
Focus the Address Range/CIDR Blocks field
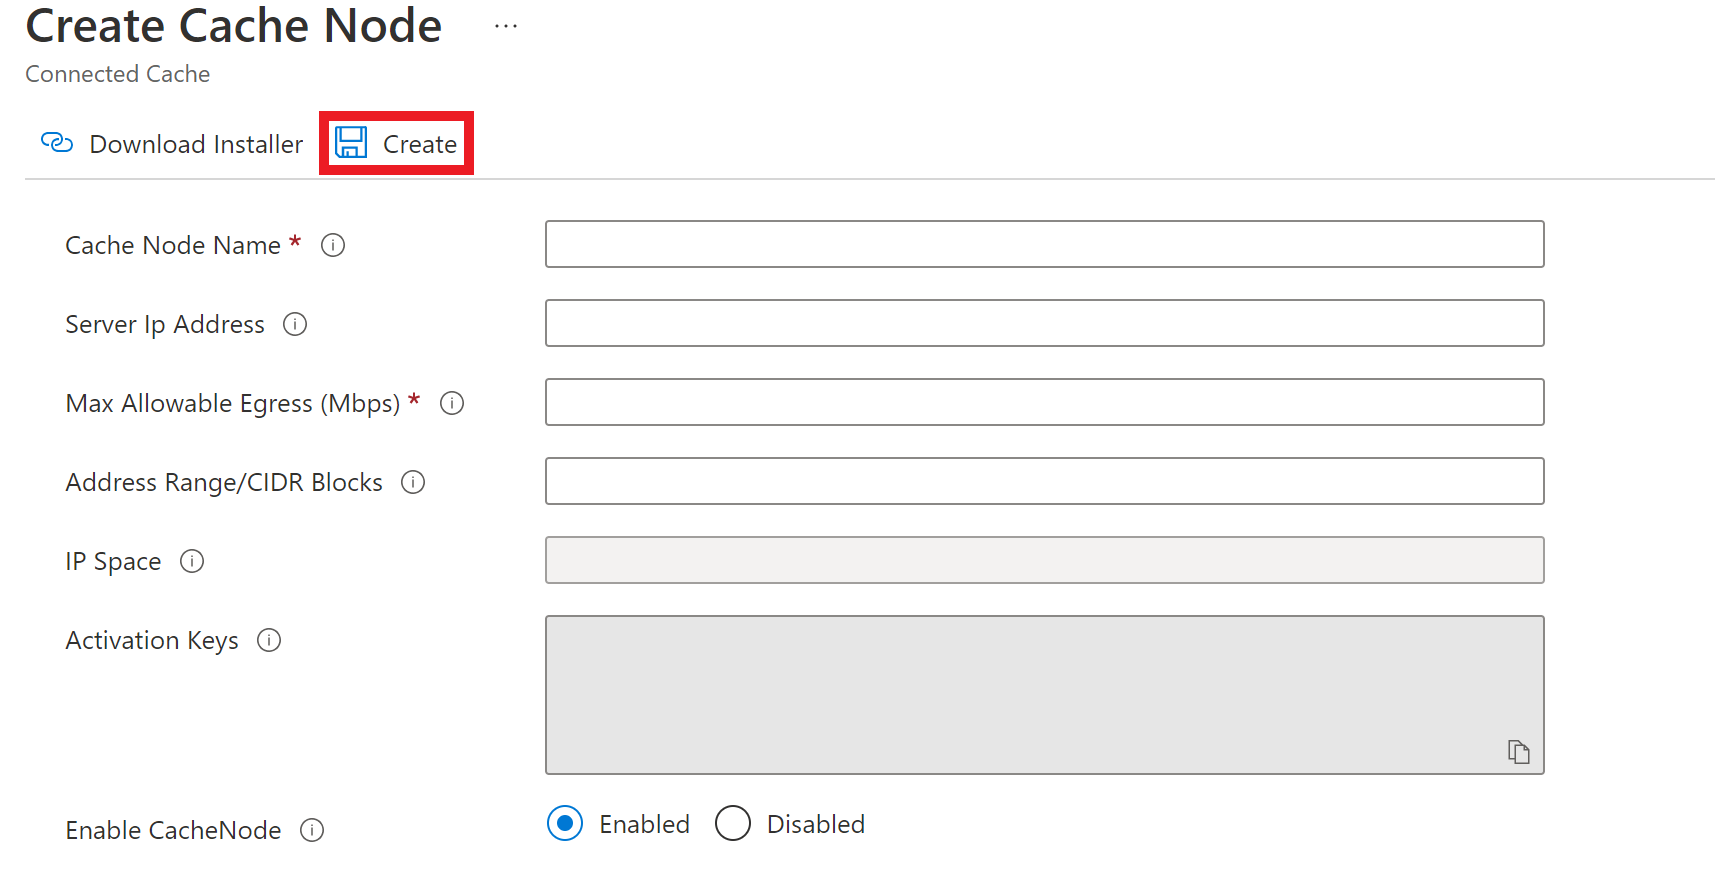[x=1044, y=481]
